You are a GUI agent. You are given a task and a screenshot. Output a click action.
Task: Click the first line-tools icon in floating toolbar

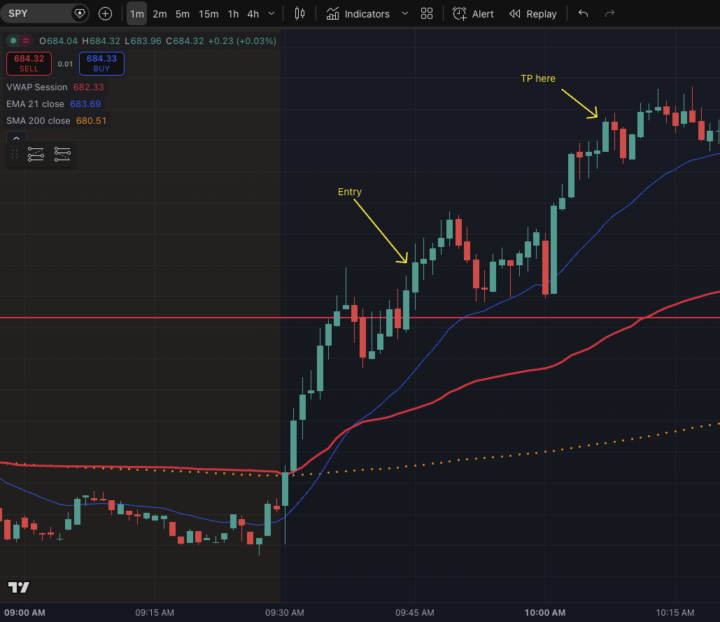[36, 154]
